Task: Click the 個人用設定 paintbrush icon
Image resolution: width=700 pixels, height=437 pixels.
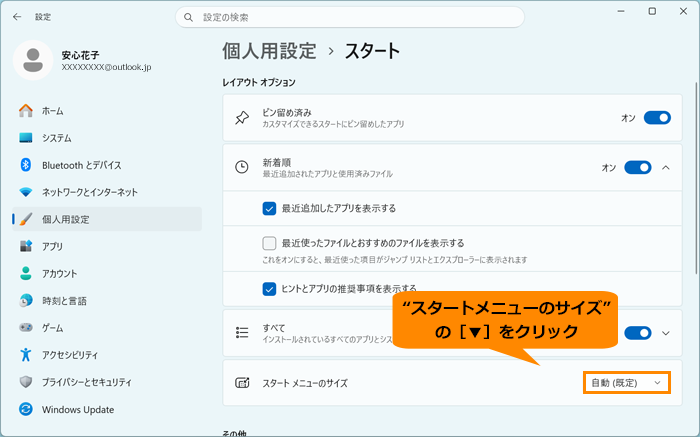Action: [x=26, y=219]
